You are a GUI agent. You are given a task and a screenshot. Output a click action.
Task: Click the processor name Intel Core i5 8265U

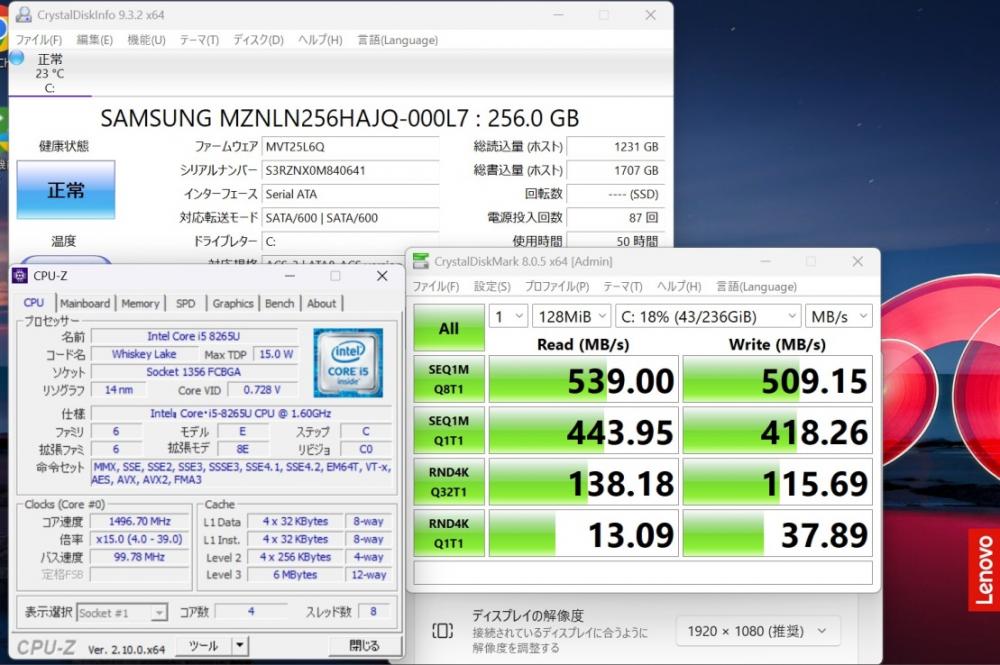click(x=194, y=336)
